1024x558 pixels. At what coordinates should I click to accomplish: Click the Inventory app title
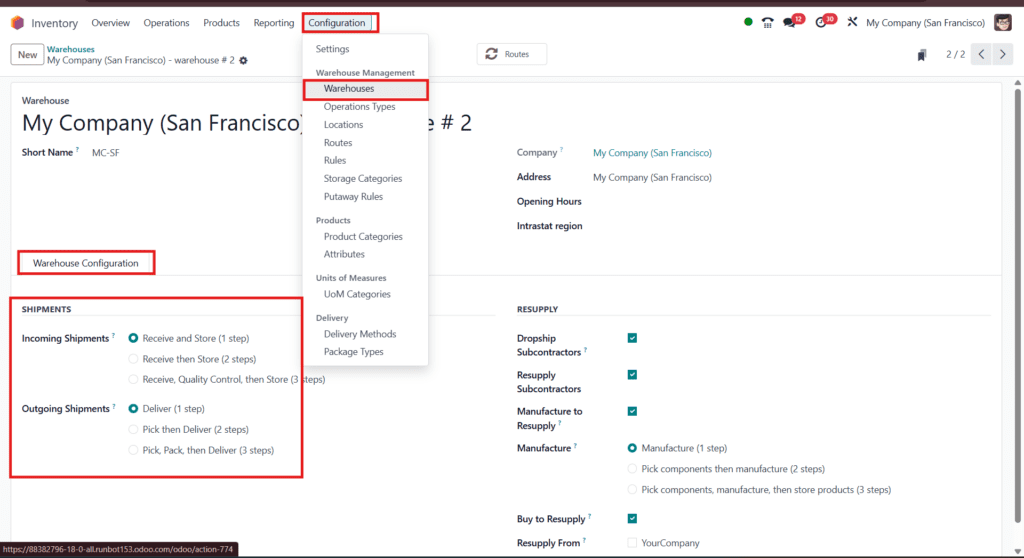tap(54, 23)
